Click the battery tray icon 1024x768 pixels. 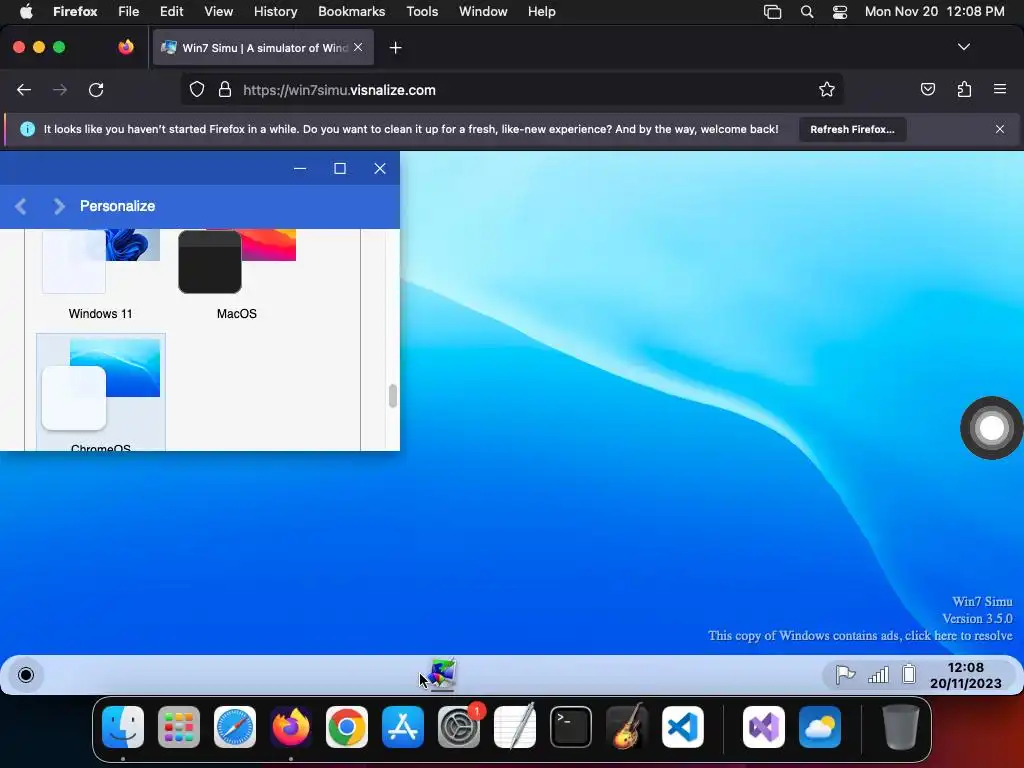(909, 674)
